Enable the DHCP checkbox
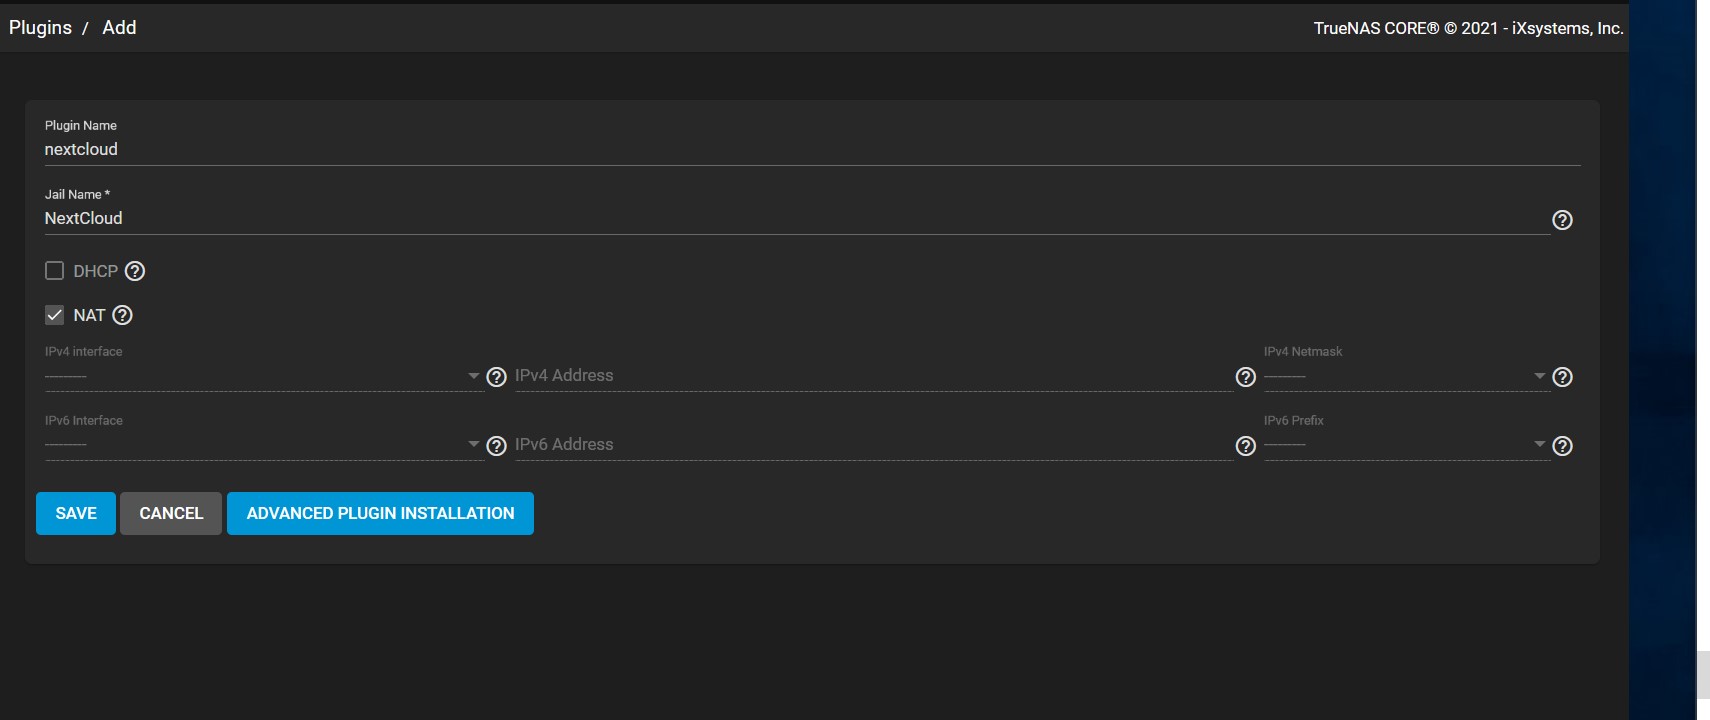This screenshot has width=1710, height=720. [55, 271]
